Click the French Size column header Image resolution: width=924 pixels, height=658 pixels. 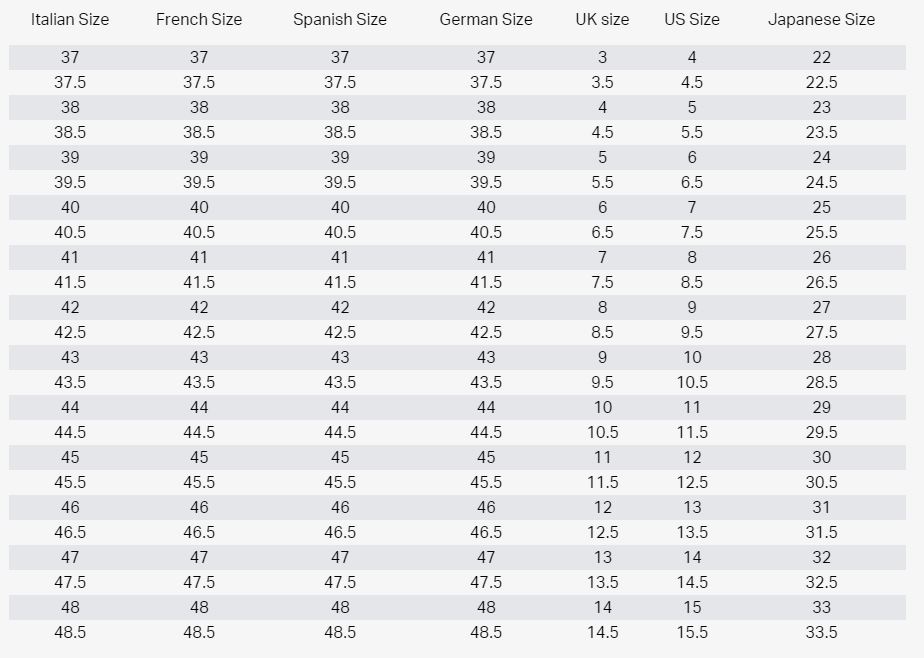click(x=199, y=19)
